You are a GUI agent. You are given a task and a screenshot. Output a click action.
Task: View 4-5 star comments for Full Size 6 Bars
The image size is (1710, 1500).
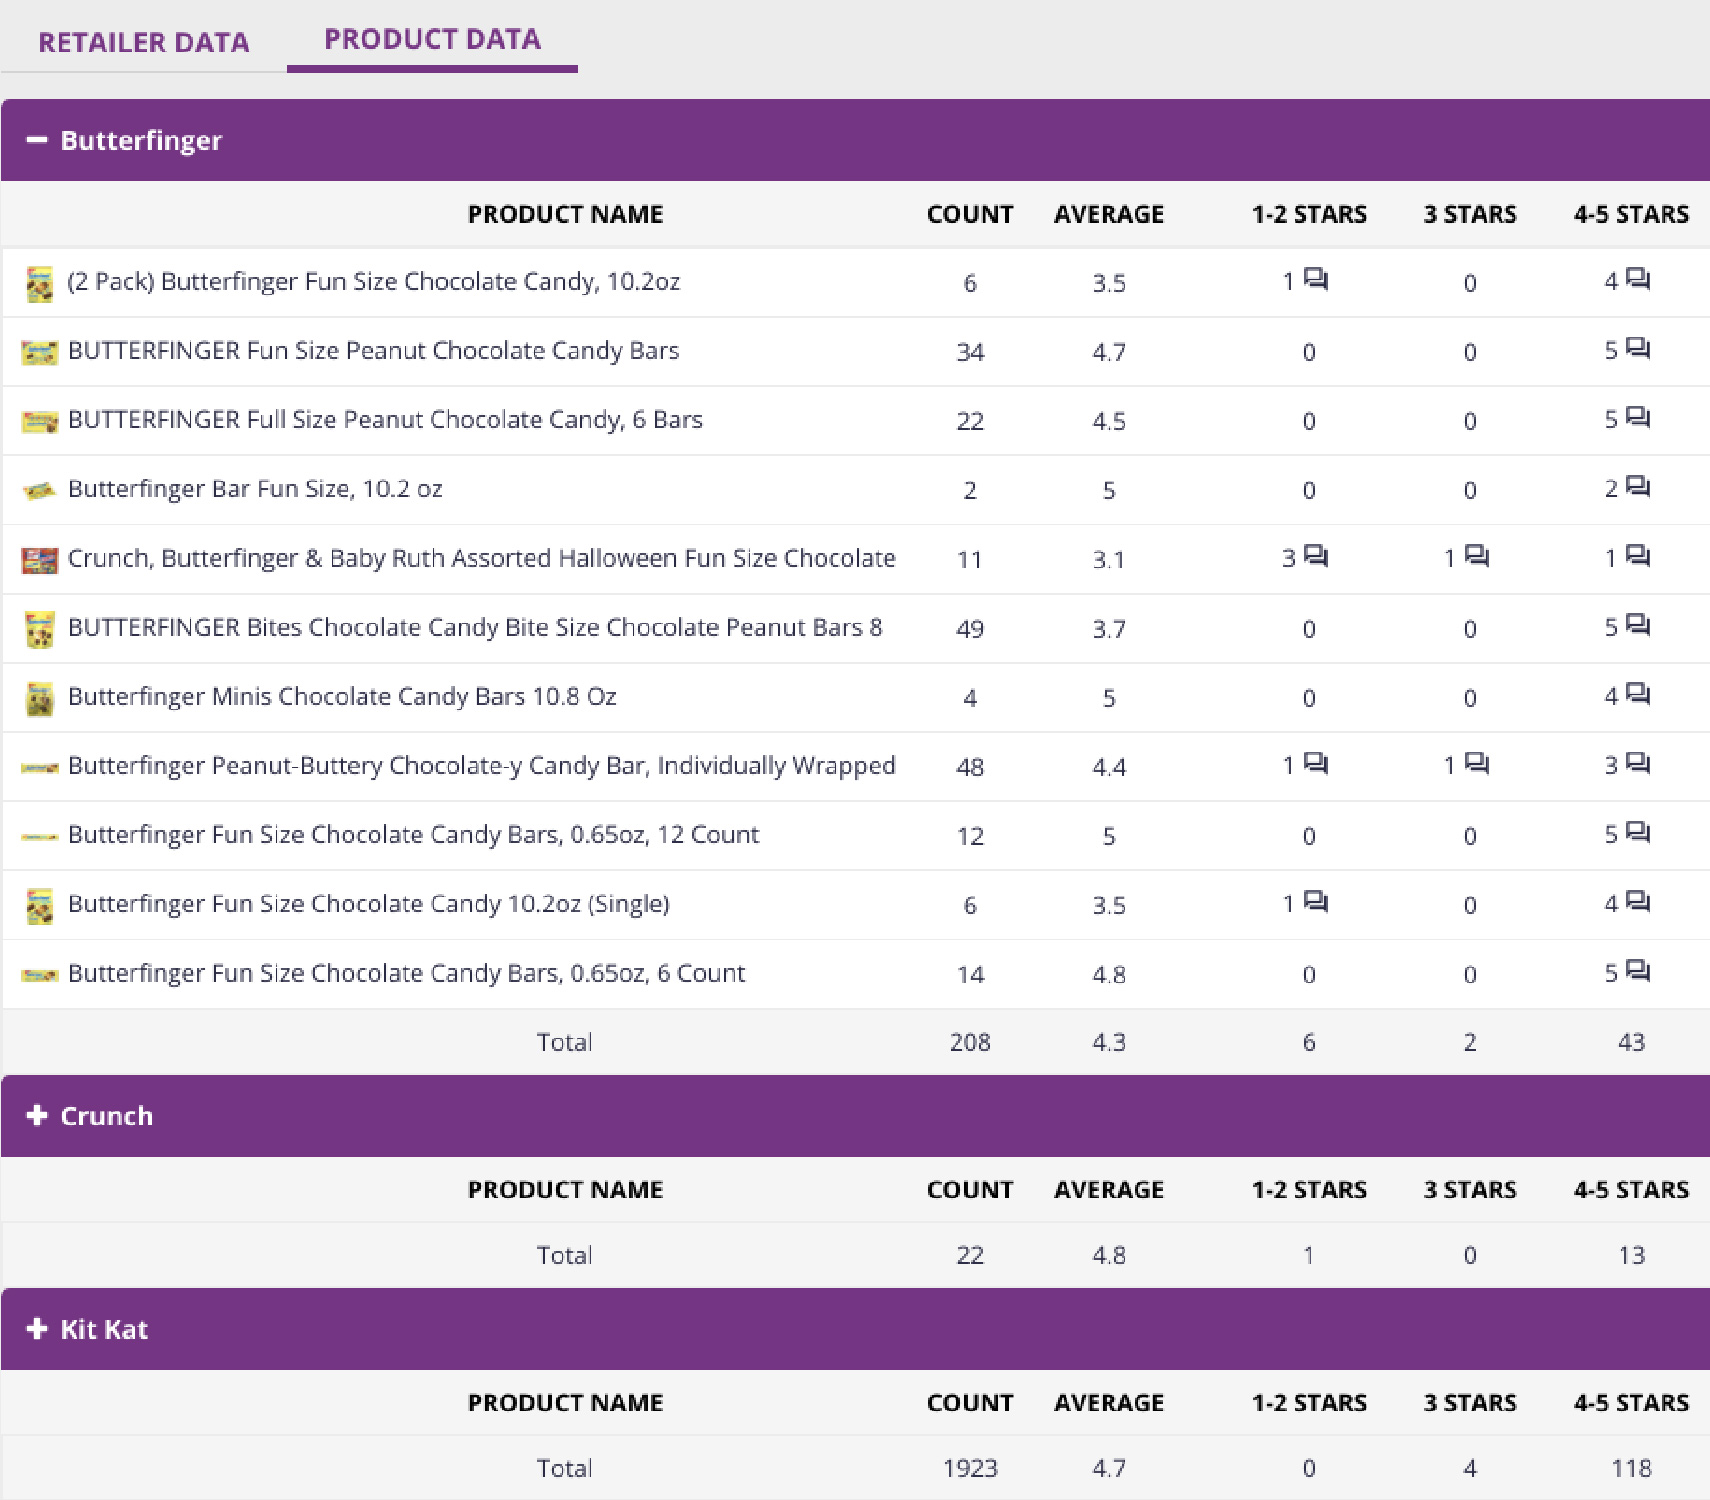[1638, 417]
